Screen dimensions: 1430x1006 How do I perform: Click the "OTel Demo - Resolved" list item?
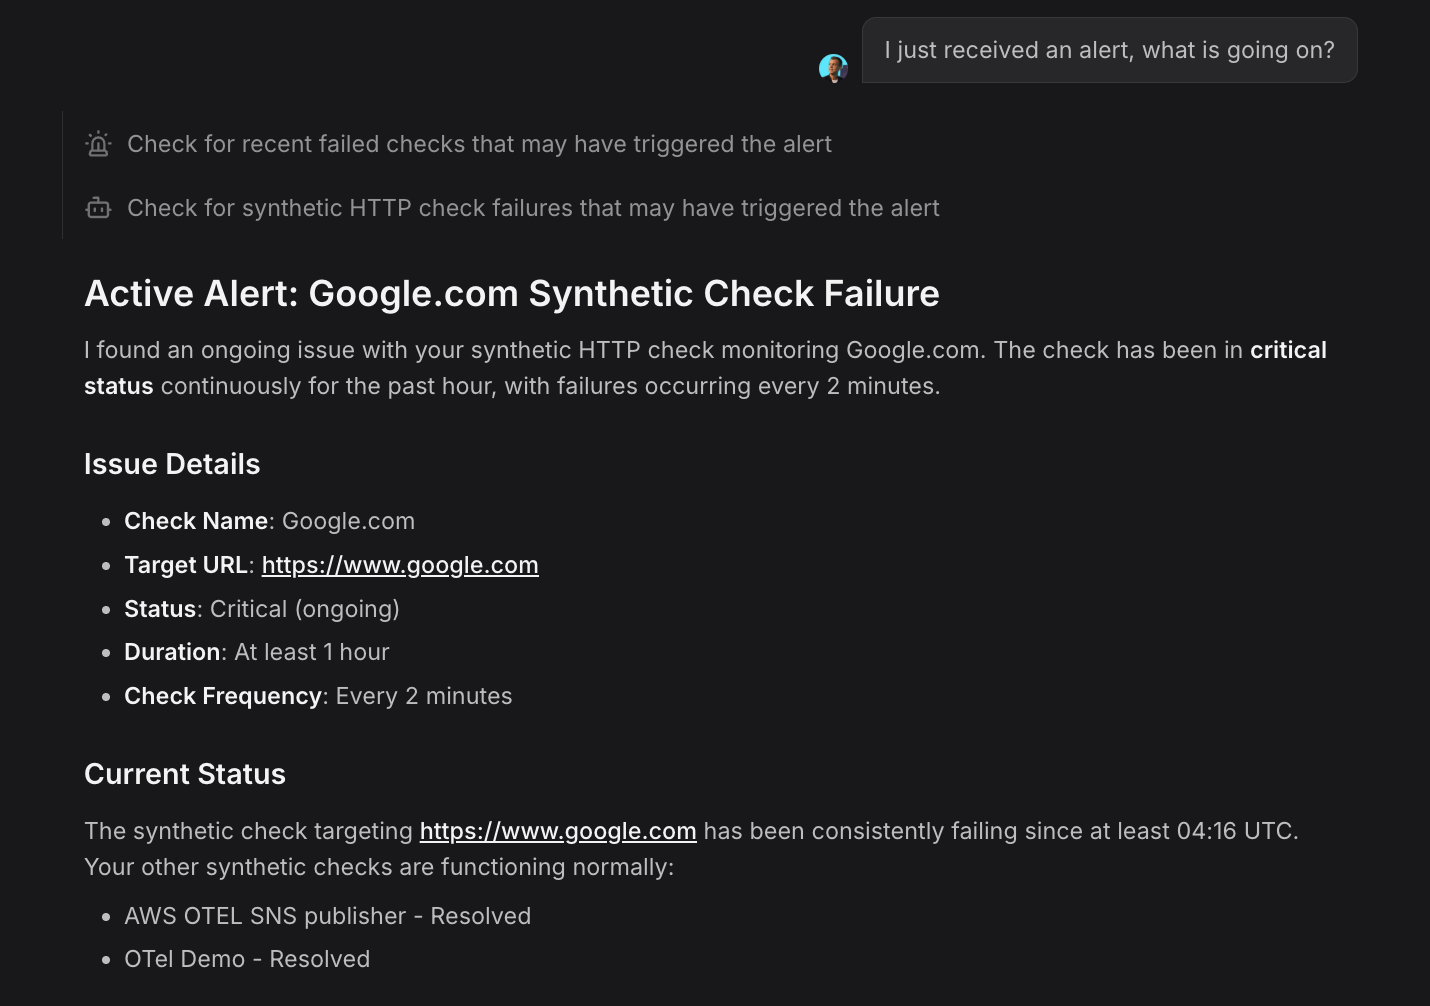[247, 959]
